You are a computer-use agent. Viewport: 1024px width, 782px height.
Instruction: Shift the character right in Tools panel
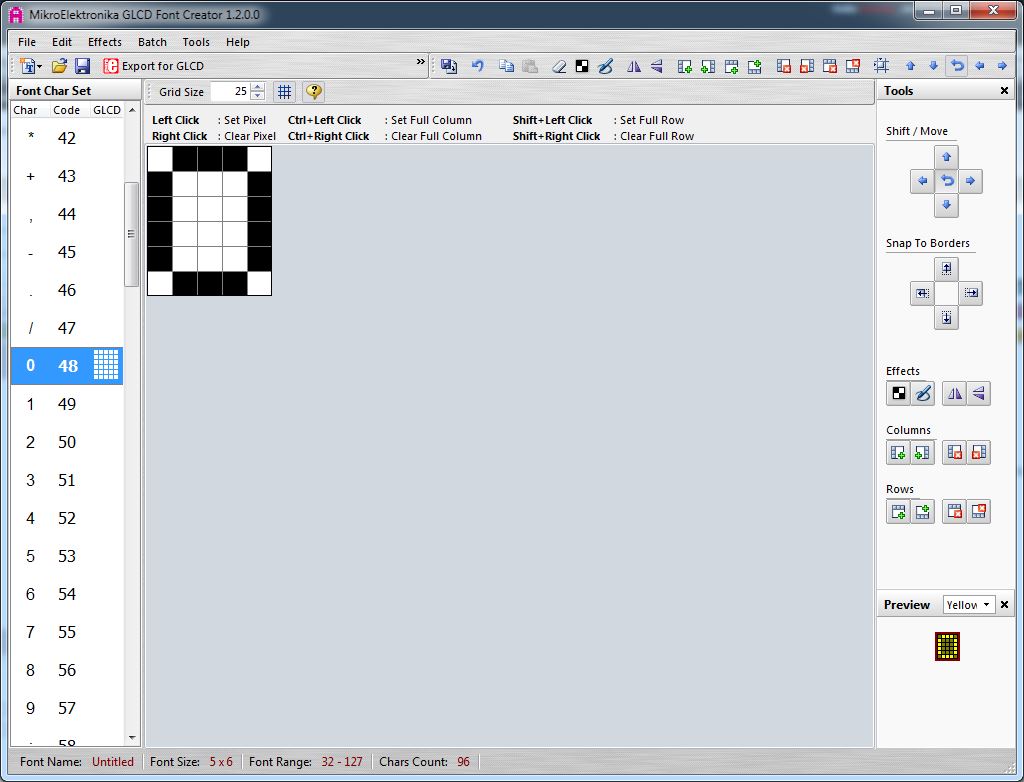971,181
